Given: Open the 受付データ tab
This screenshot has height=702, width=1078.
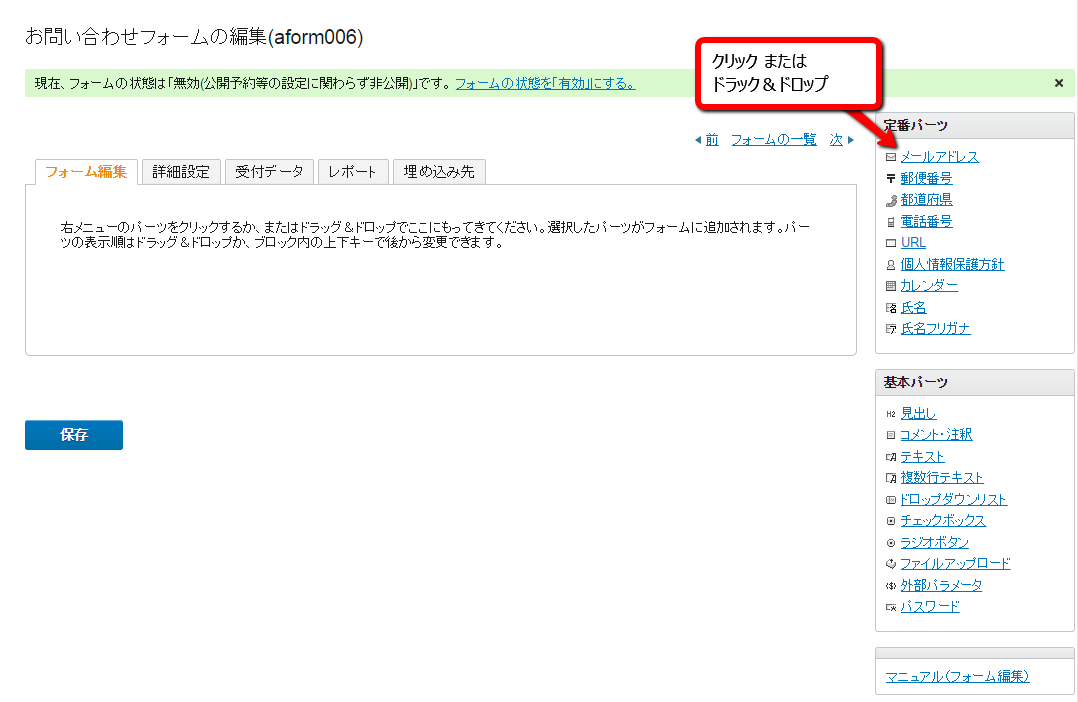Looking at the screenshot, I should (x=269, y=172).
